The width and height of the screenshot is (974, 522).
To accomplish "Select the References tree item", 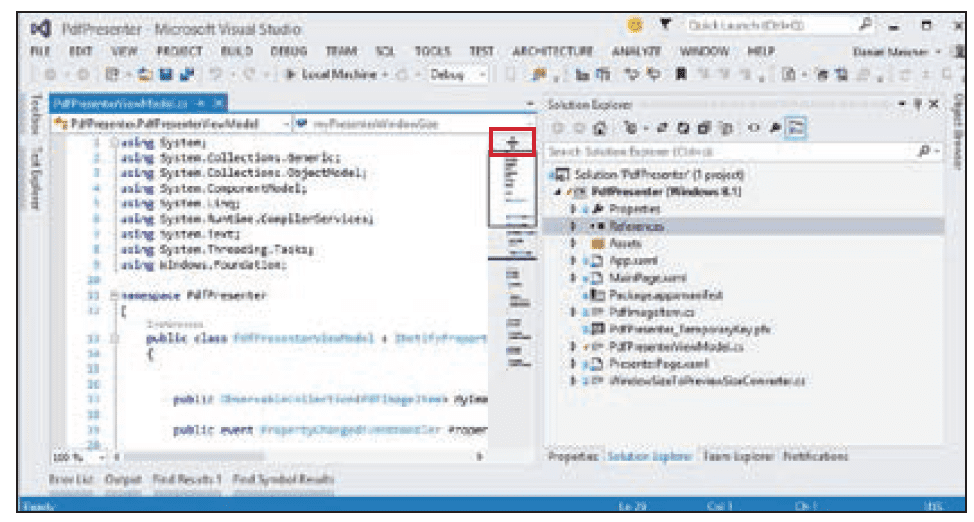I will point(636,226).
